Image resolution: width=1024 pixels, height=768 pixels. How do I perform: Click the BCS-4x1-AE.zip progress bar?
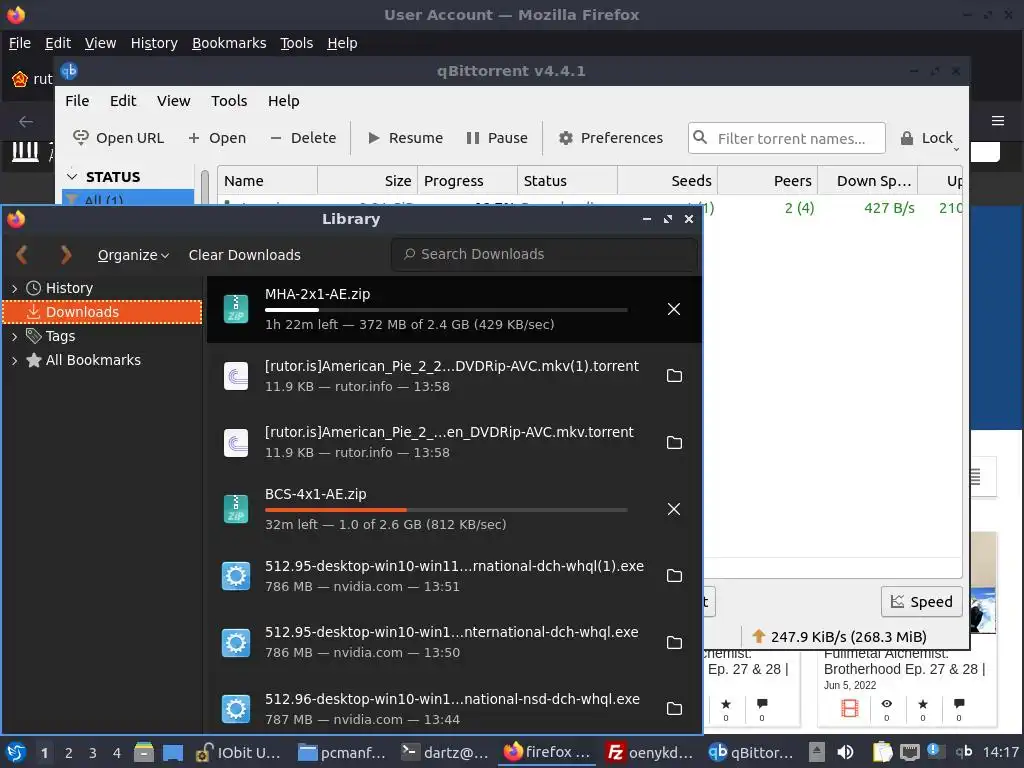(446, 509)
